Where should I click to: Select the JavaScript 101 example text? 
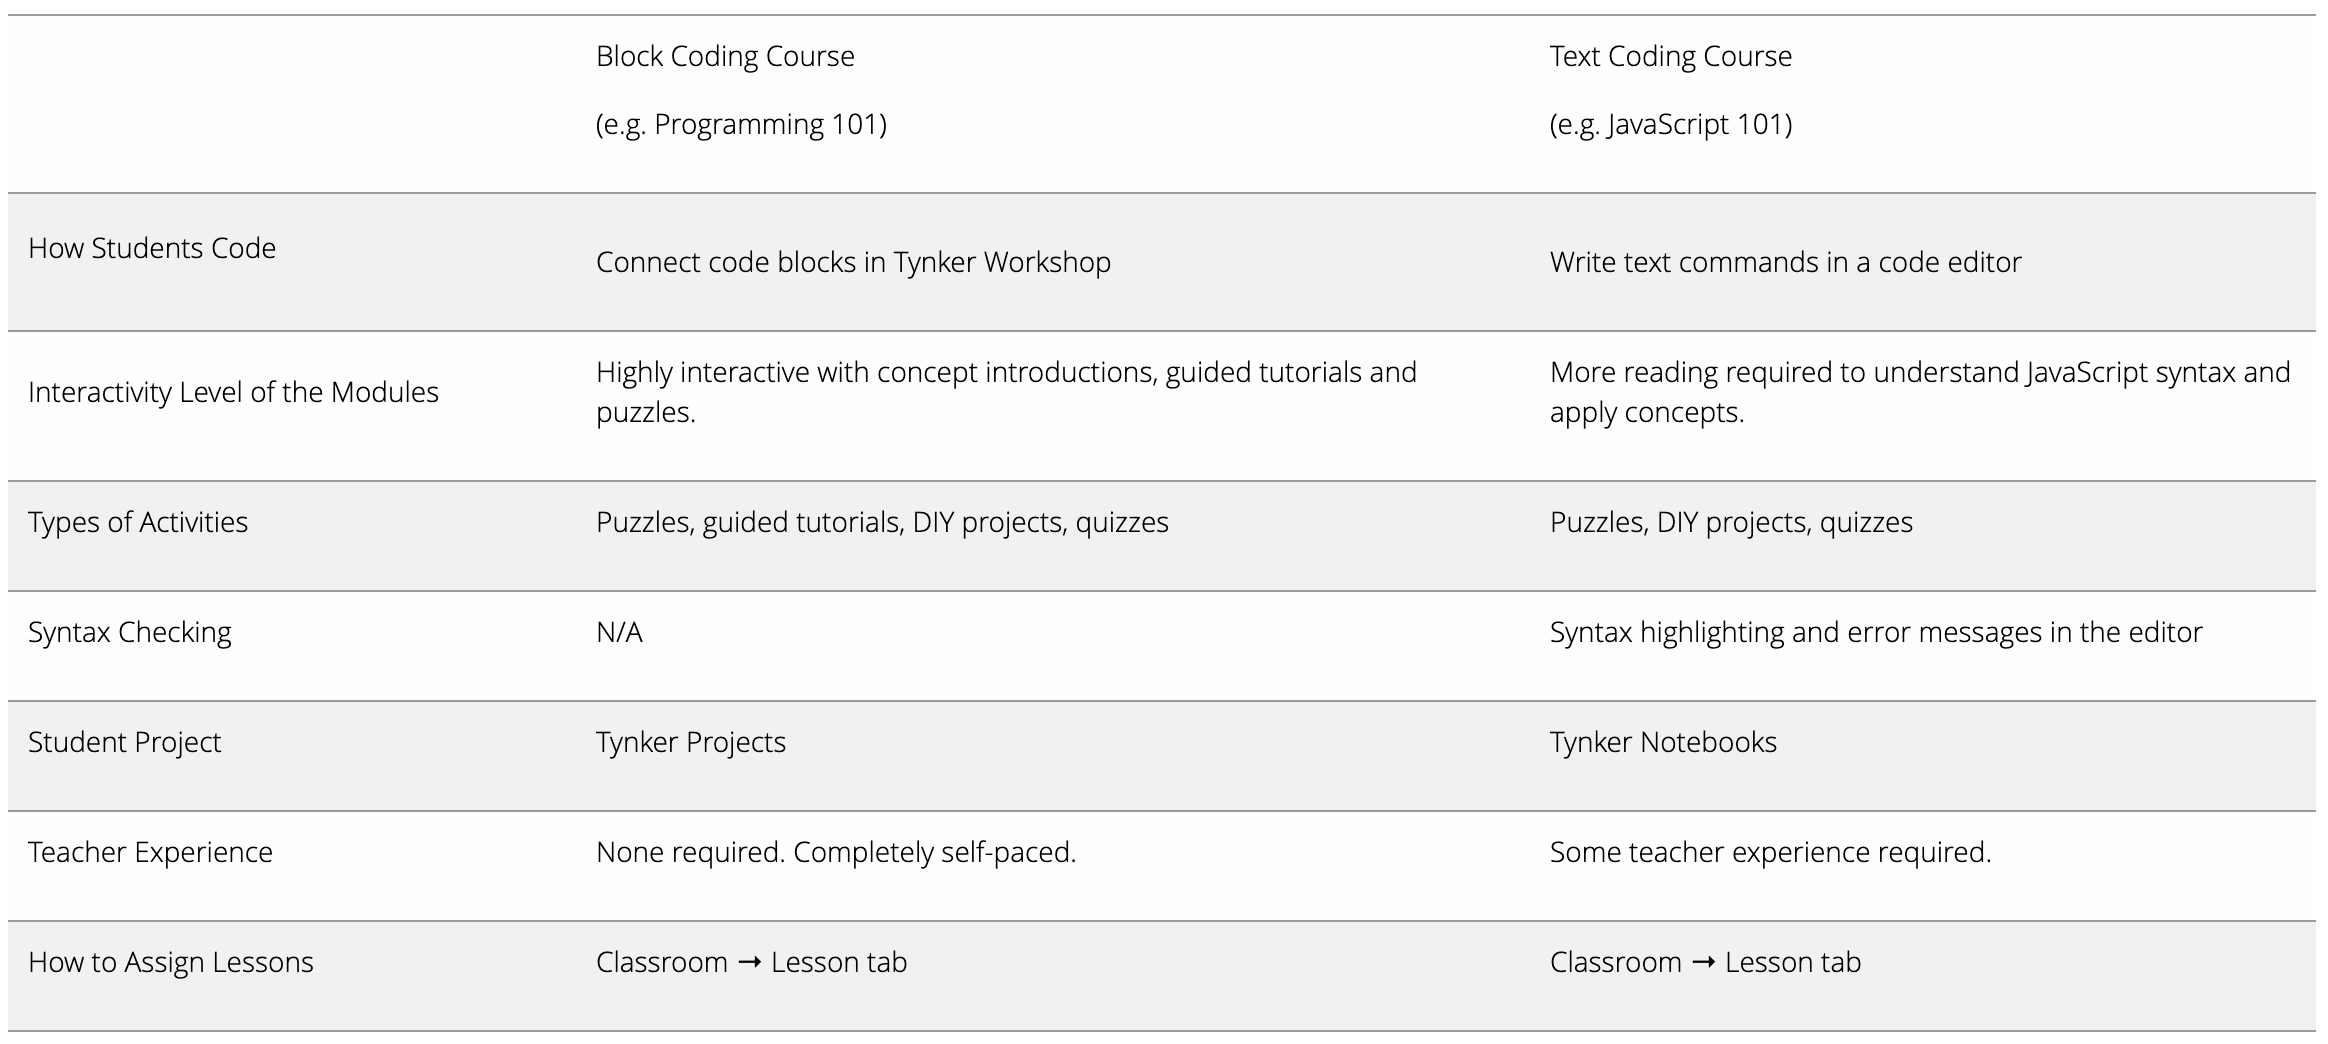point(1670,124)
